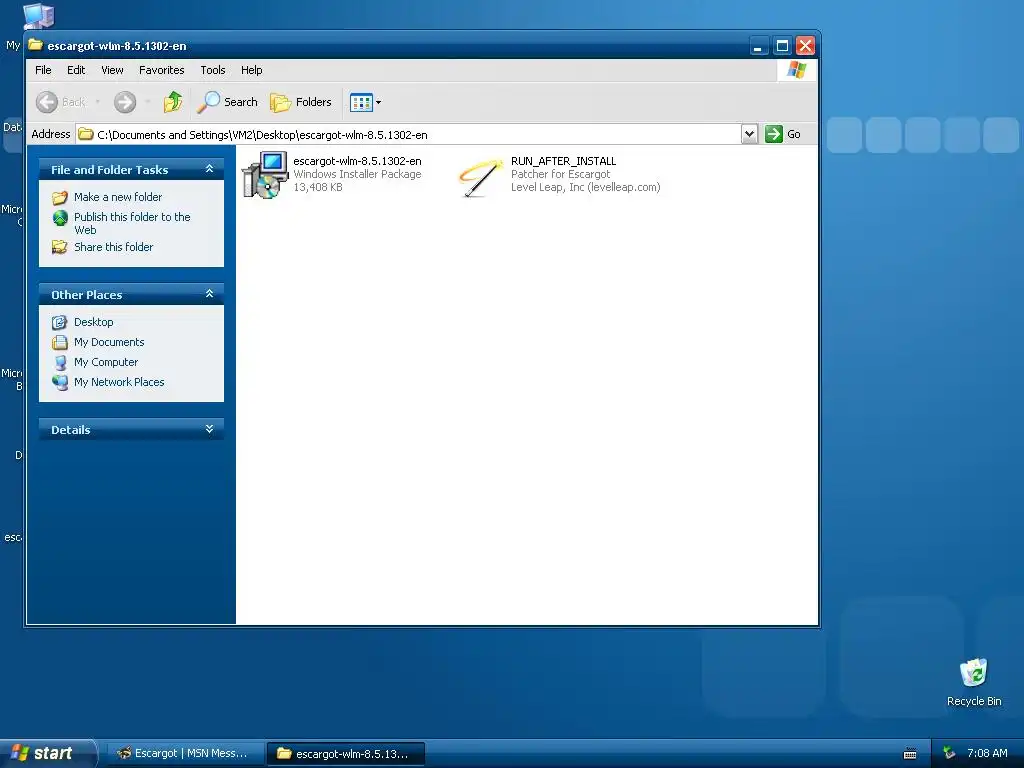The image size is (1024, 768).
Task: Expand the Details panel
Action: click(x=210, y=429)
